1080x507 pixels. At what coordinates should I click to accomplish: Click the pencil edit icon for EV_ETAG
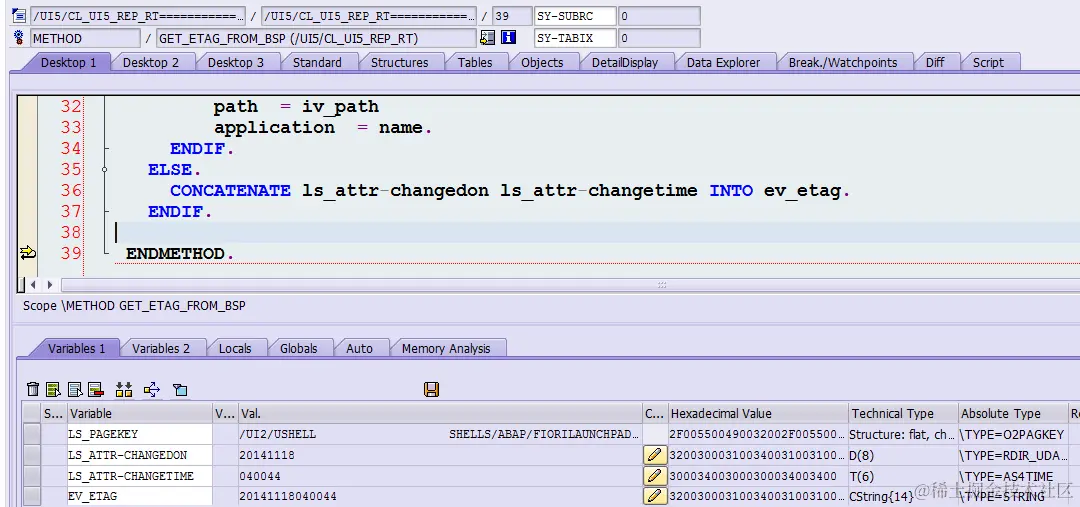(655, 496)
